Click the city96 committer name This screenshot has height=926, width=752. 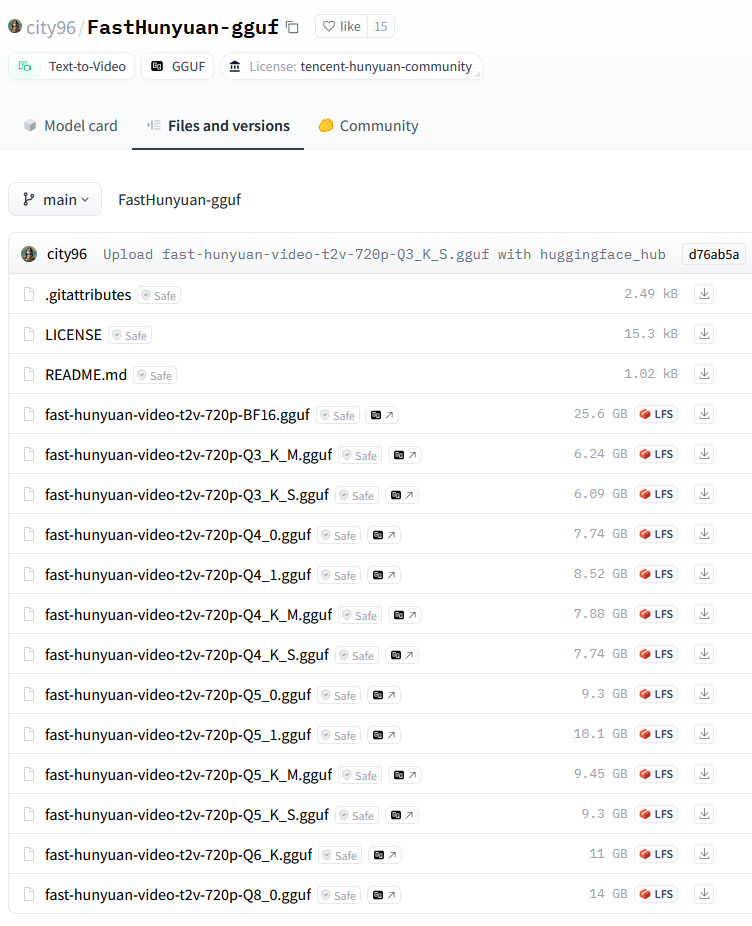67,254
